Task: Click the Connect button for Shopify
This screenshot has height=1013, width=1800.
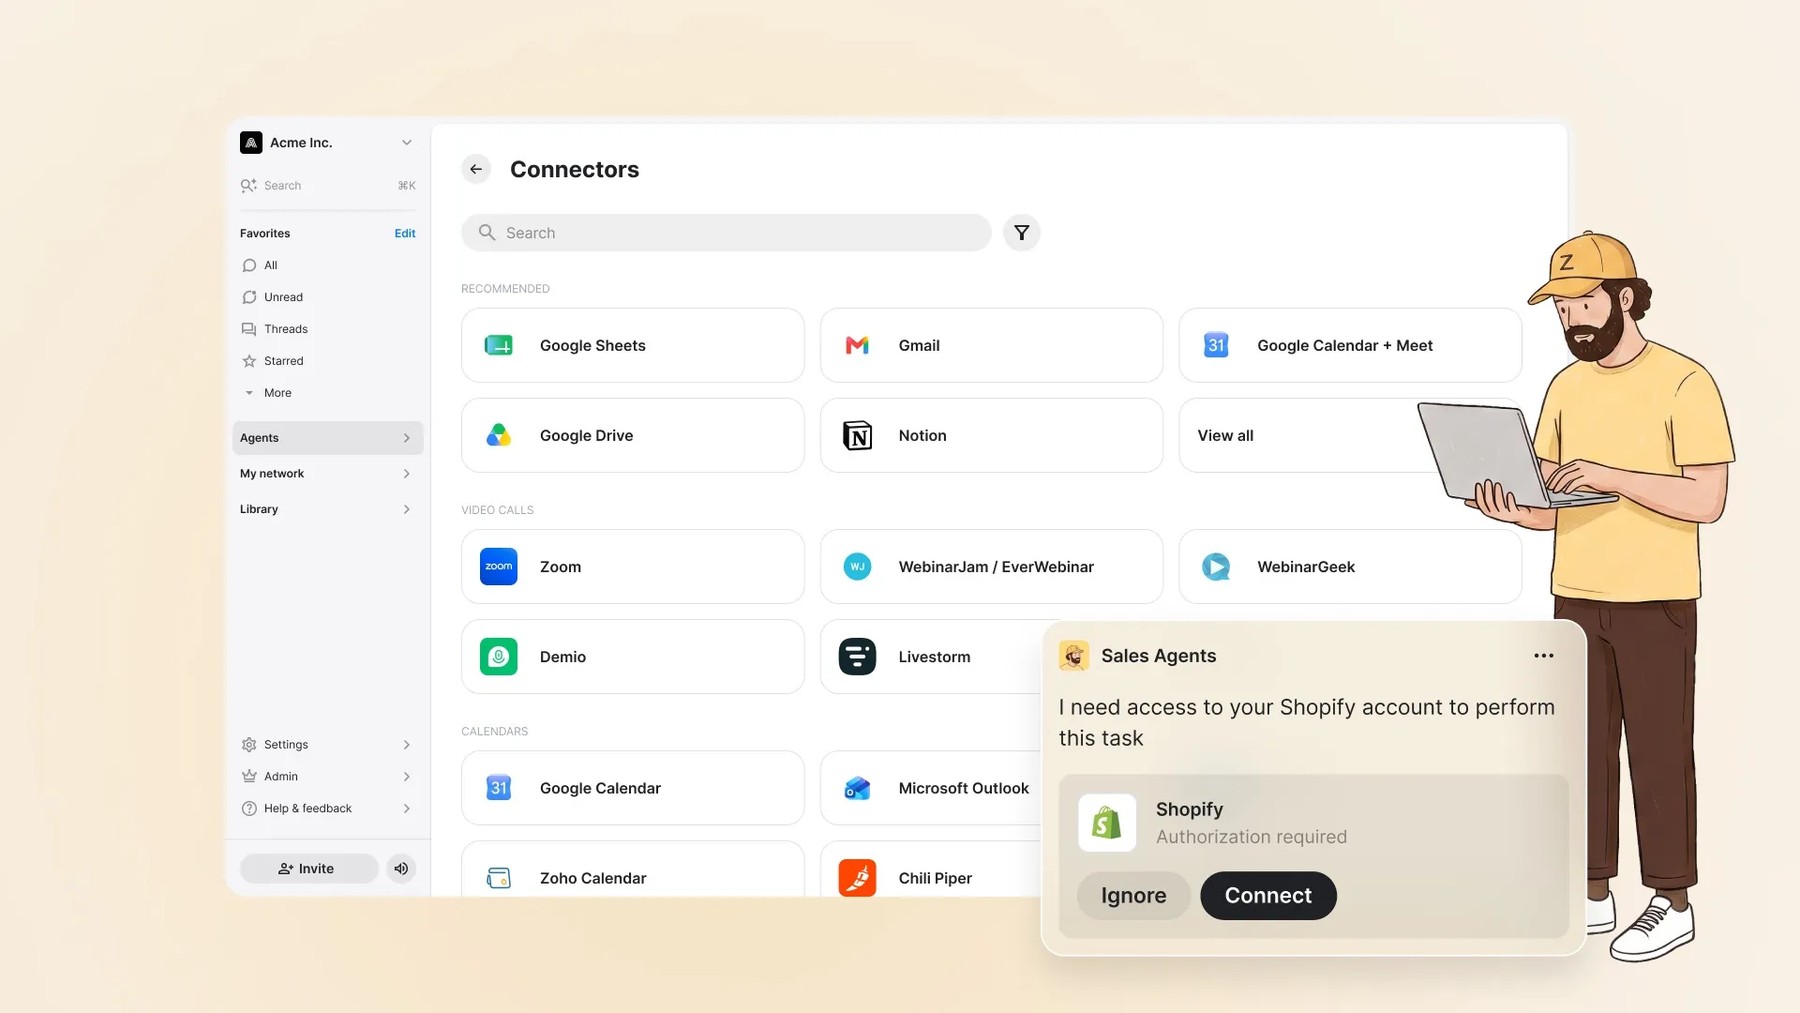Action: click(x=1268, y=896)
